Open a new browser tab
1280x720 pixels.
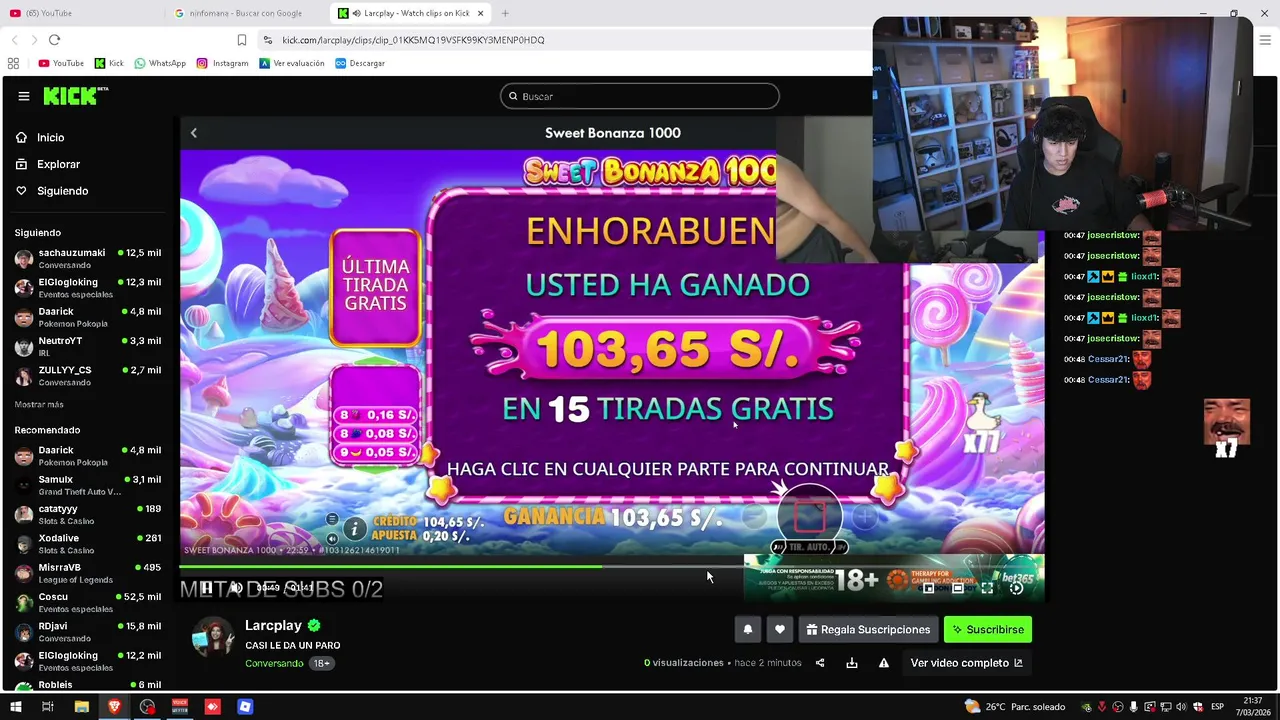(505, 13)
